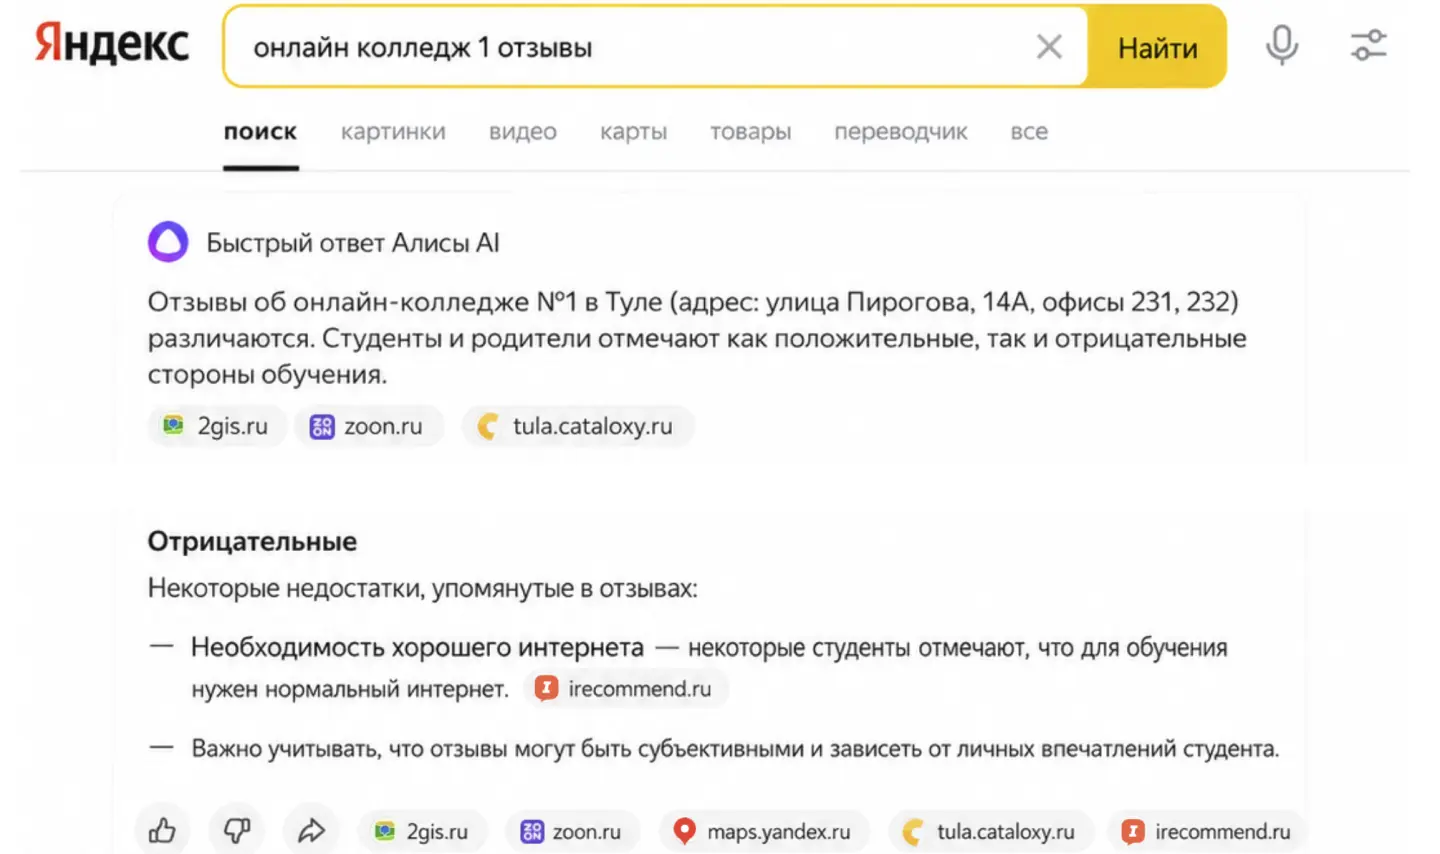Click sentence starting 'Важно учитывать, что отзывы'

735,749
